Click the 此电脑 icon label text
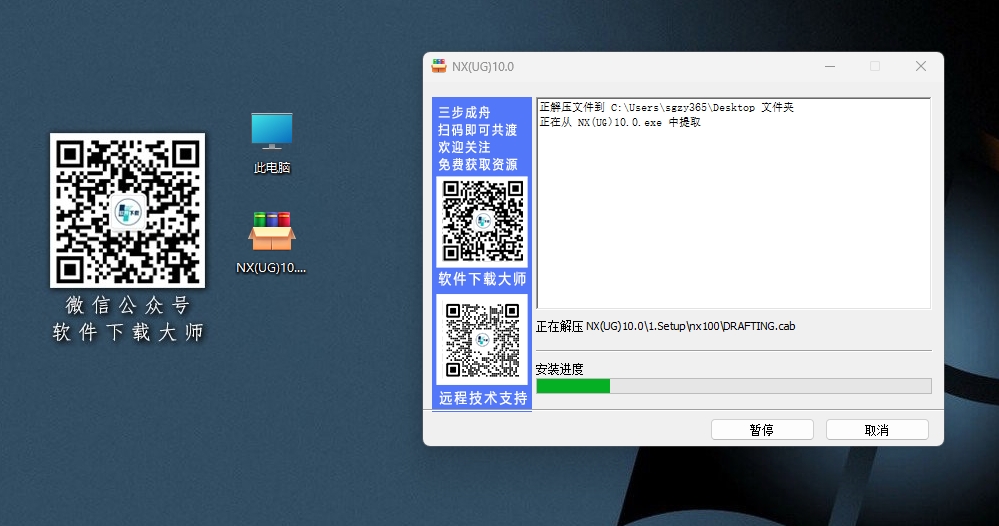The image size is (999, 526). pyautogui.click(x=272, y=168)
